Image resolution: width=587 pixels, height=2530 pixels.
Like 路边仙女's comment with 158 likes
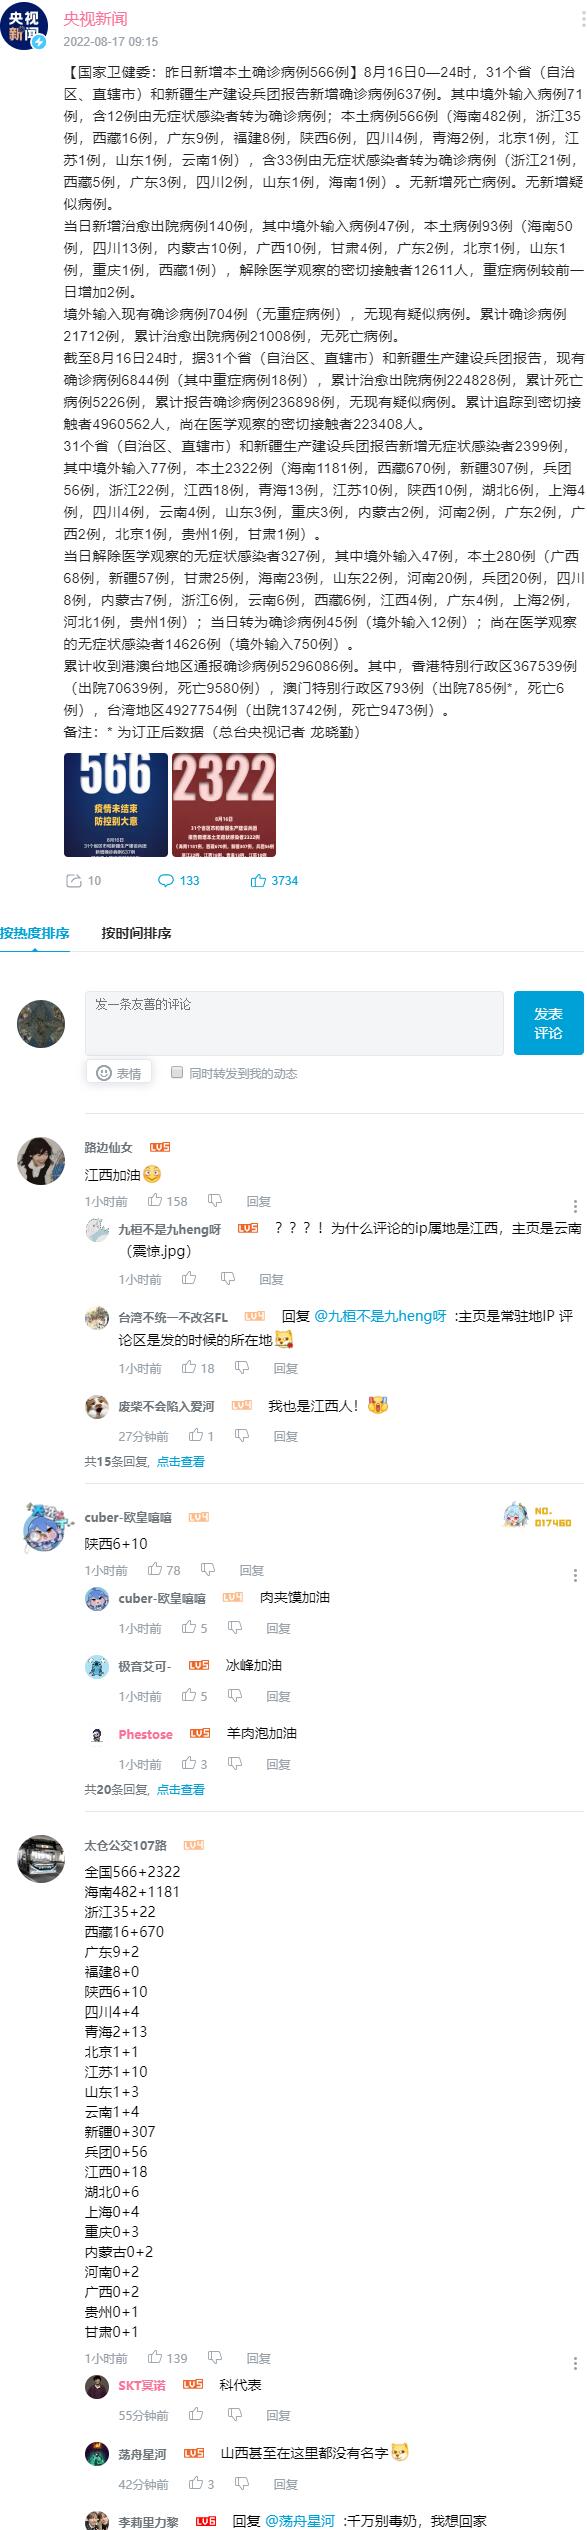click(155, 1201)
